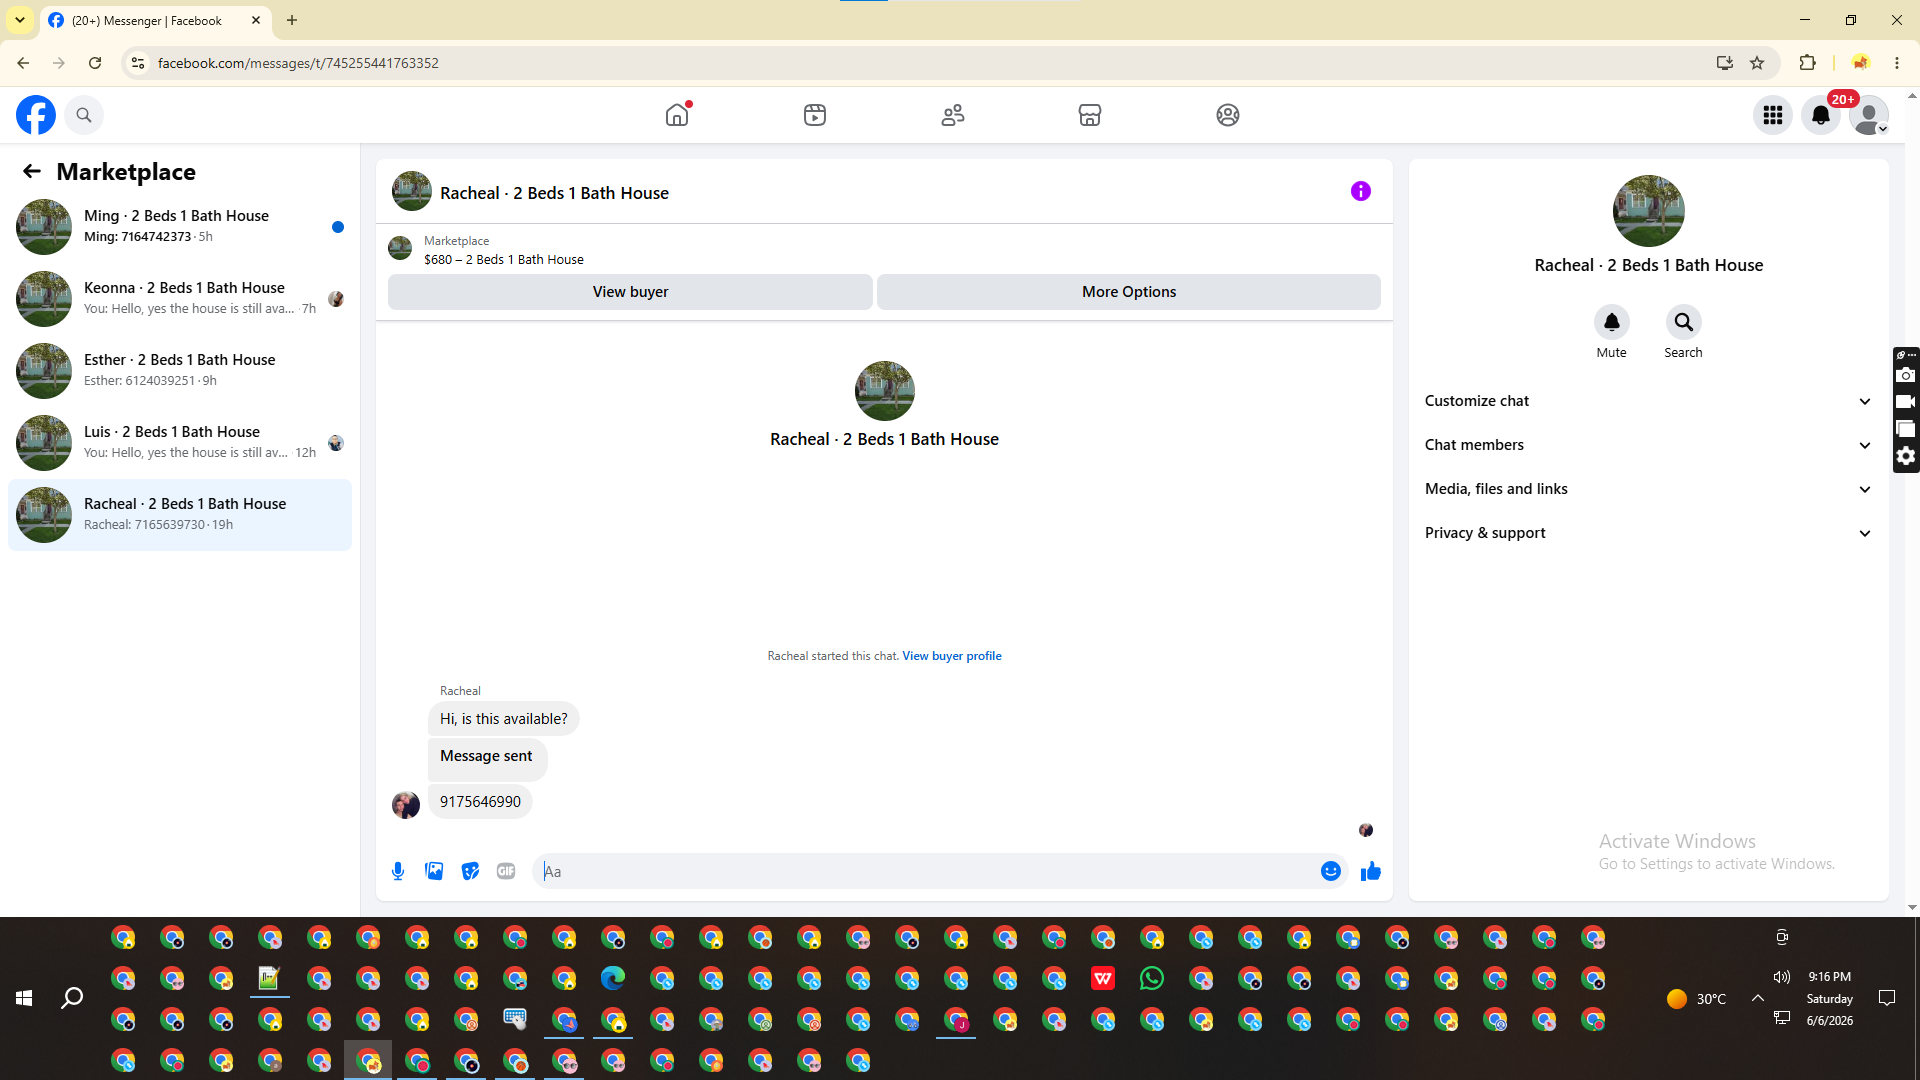Screen dimensions: 1920x1080
Task: Go back from Marketplace chats list
Action: coord(32,171)
